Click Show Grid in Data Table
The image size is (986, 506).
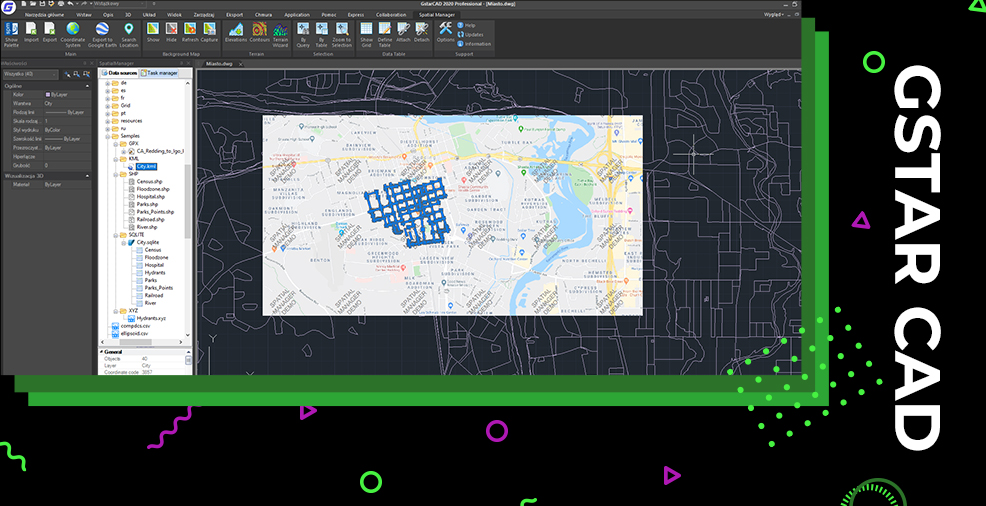(366, 35)
